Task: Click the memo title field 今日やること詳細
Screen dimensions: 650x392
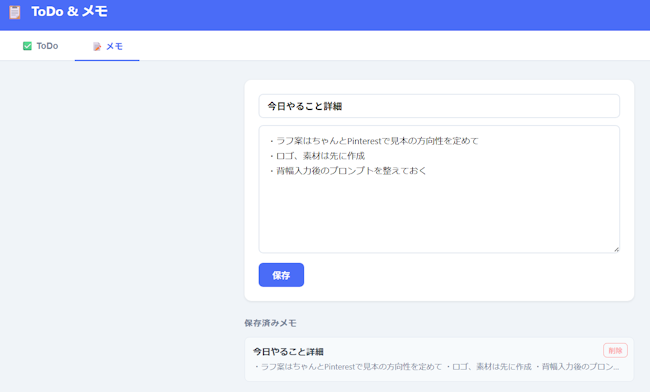Action: point(439,106)
